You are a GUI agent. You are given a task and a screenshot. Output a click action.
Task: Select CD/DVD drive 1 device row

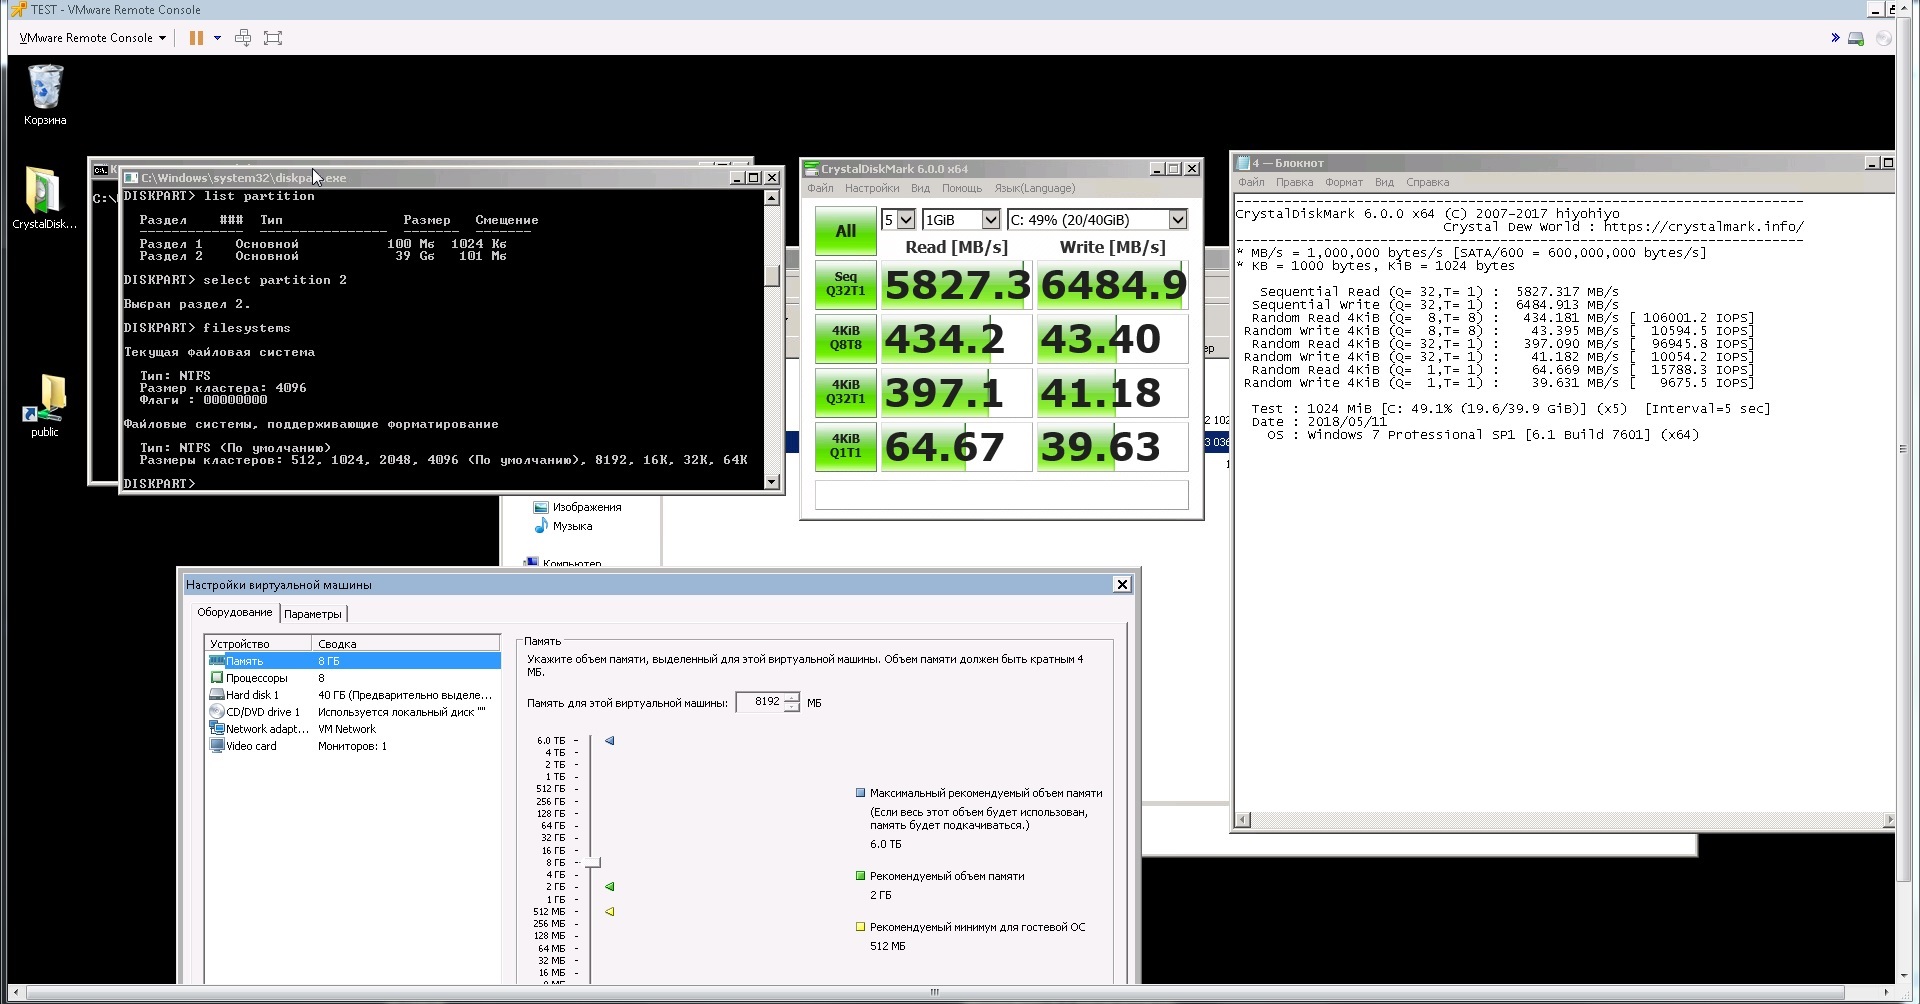tap(353, 712)
